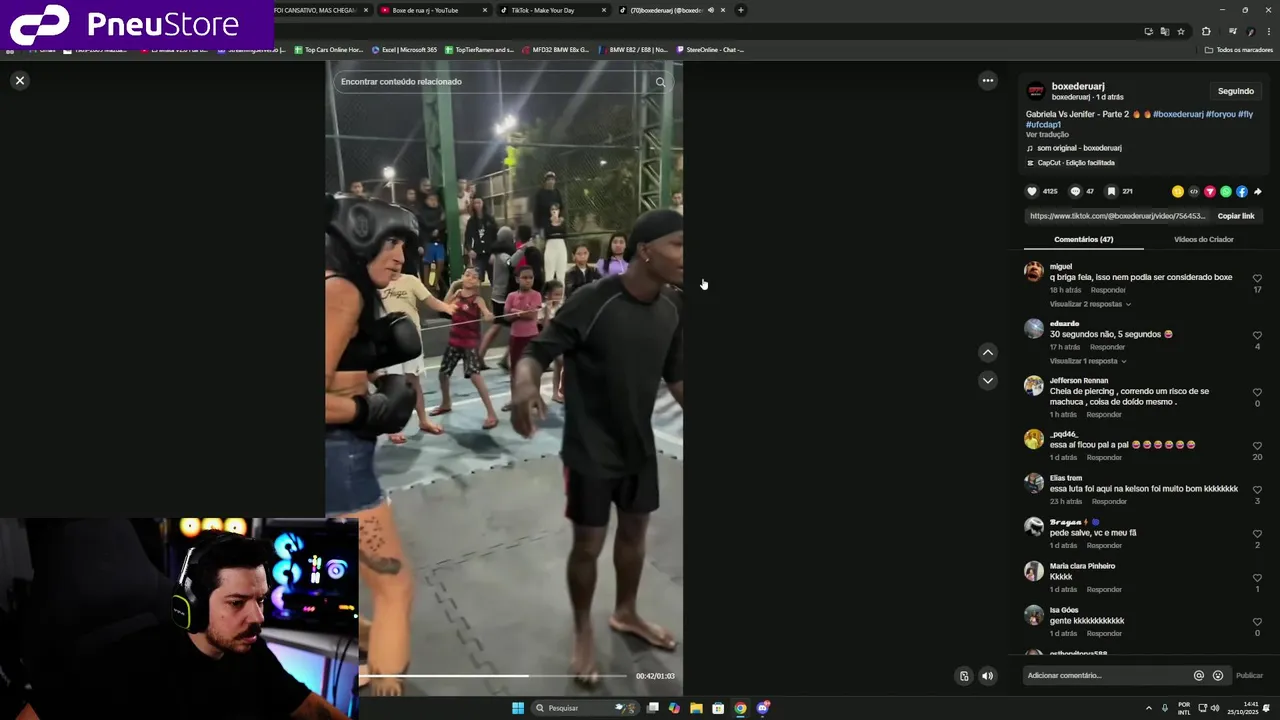The image size is (1280, 720).
Task: Open the three-dots more options menu
Action: click(987, 80)
